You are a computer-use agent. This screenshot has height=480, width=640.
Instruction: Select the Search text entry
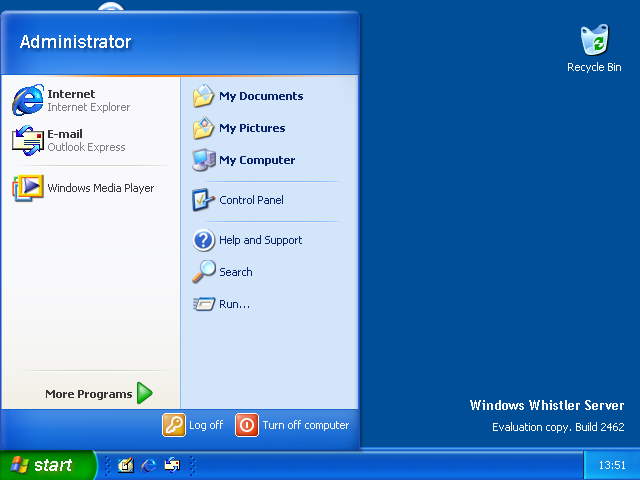point(236,272)
